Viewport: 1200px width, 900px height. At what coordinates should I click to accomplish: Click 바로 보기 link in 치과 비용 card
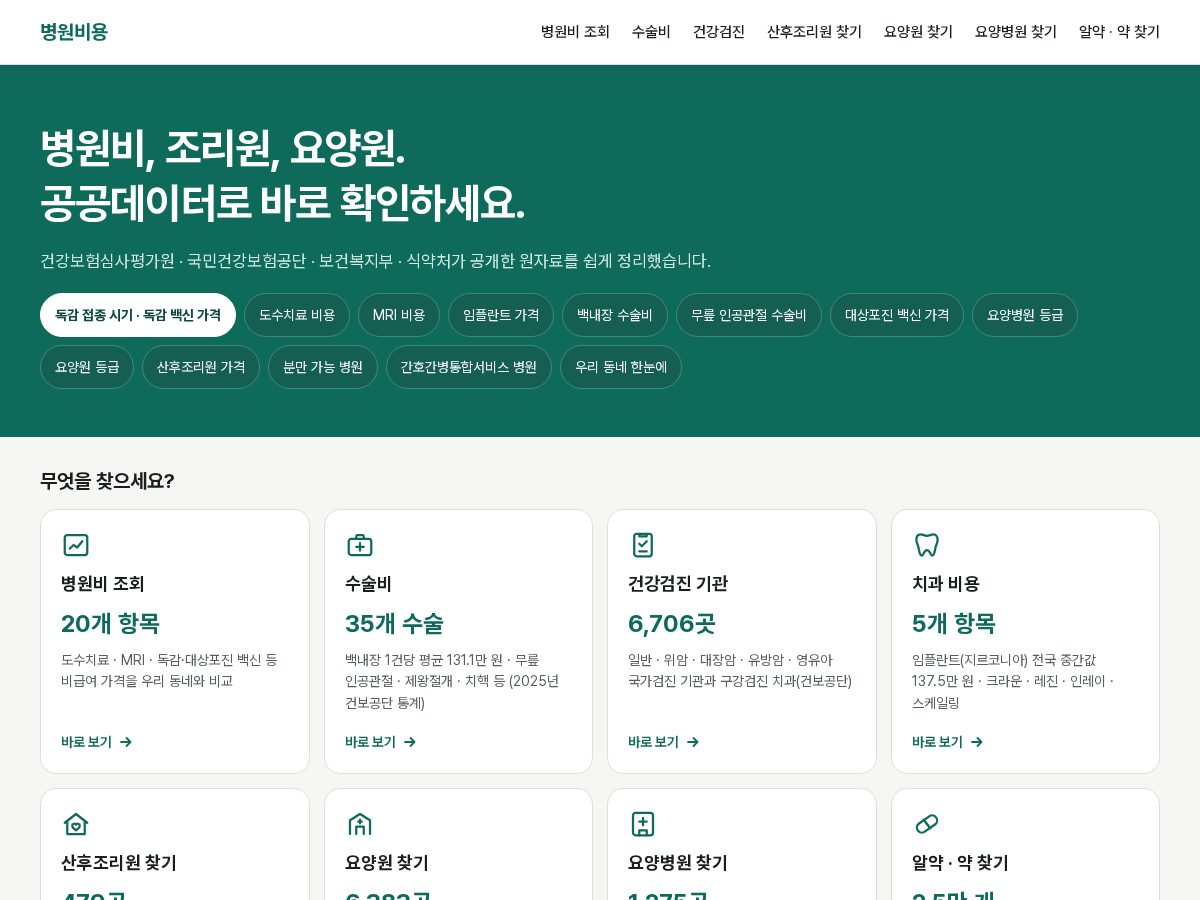(x=948, y=742)
